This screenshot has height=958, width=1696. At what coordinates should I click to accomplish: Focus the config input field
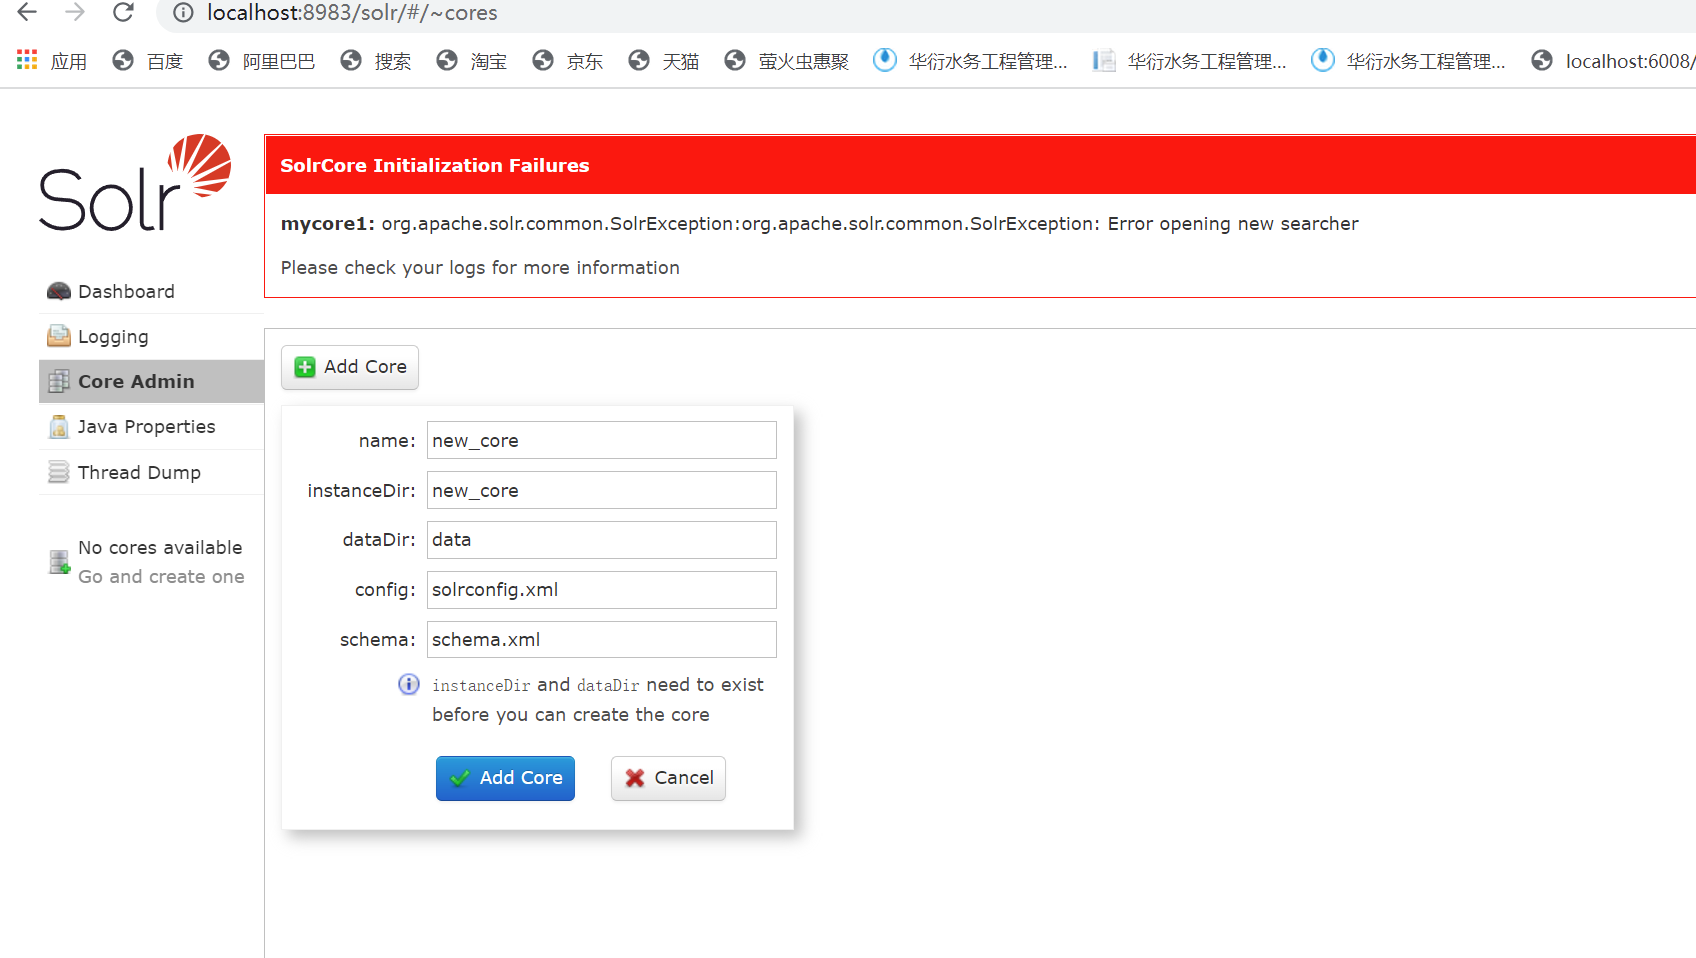click(x=601, y=590)
